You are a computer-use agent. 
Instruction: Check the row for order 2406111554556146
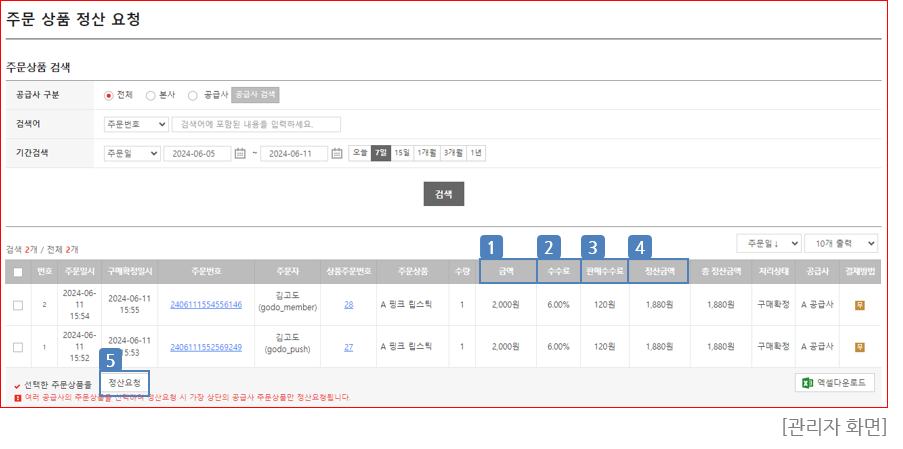coord(18,305)
